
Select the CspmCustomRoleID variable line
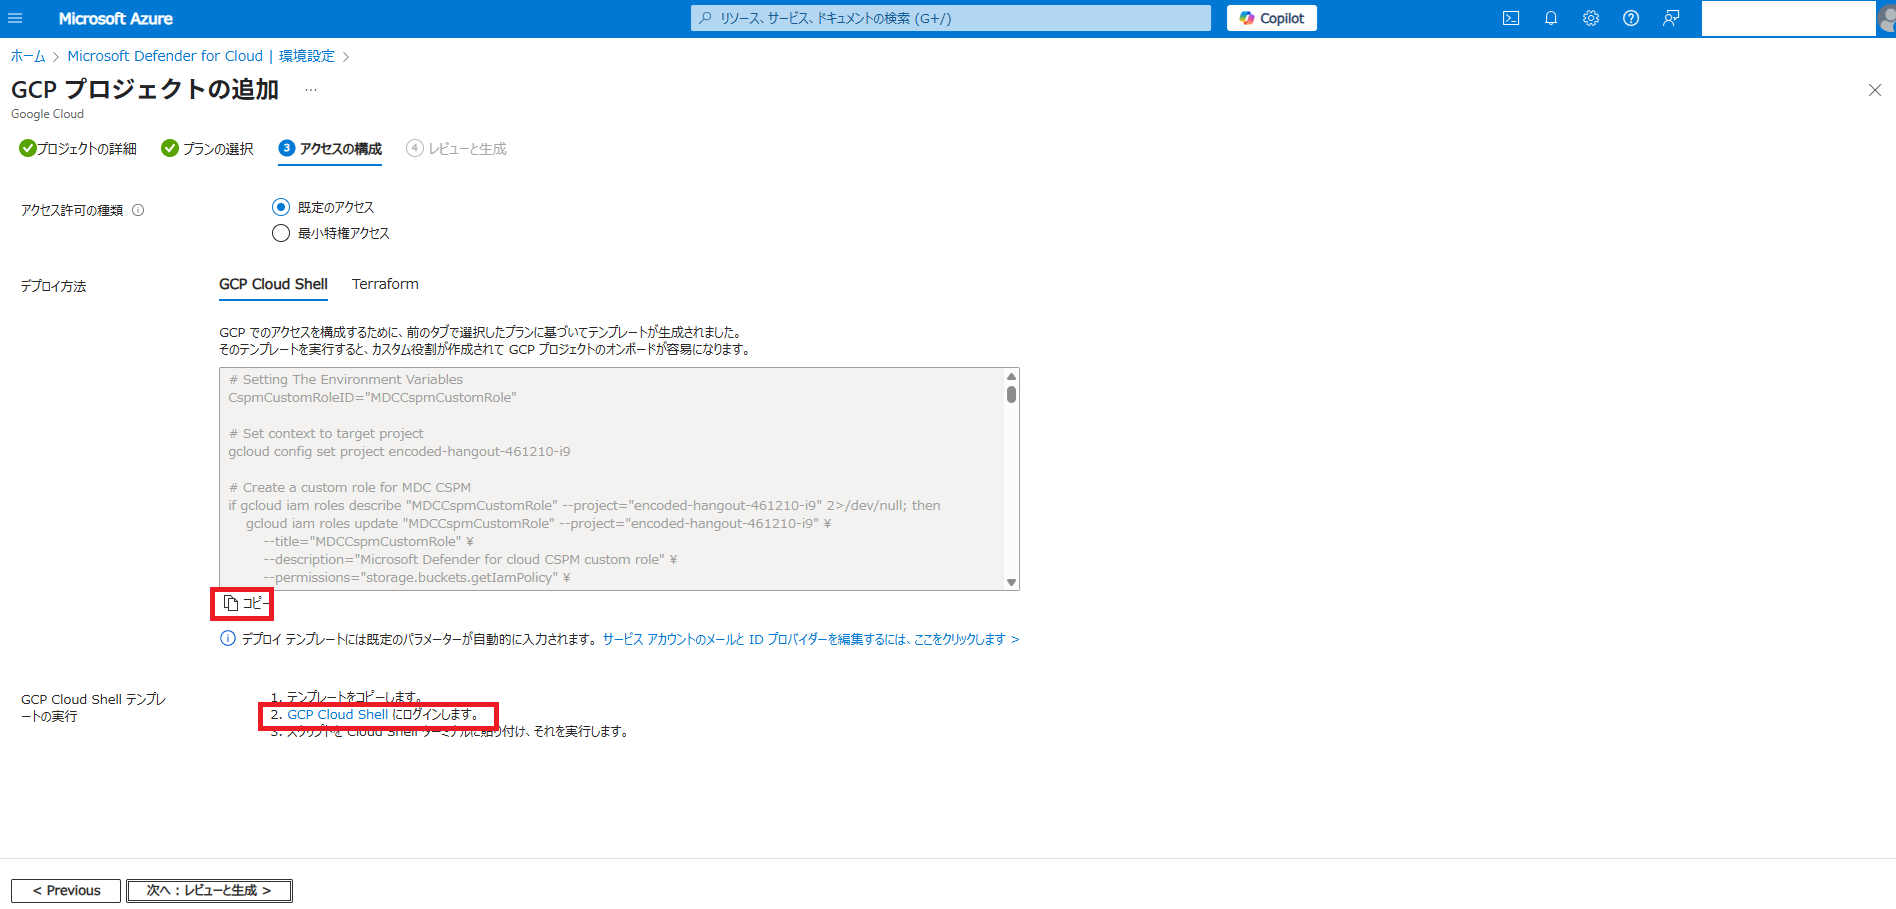coord(372,397)
